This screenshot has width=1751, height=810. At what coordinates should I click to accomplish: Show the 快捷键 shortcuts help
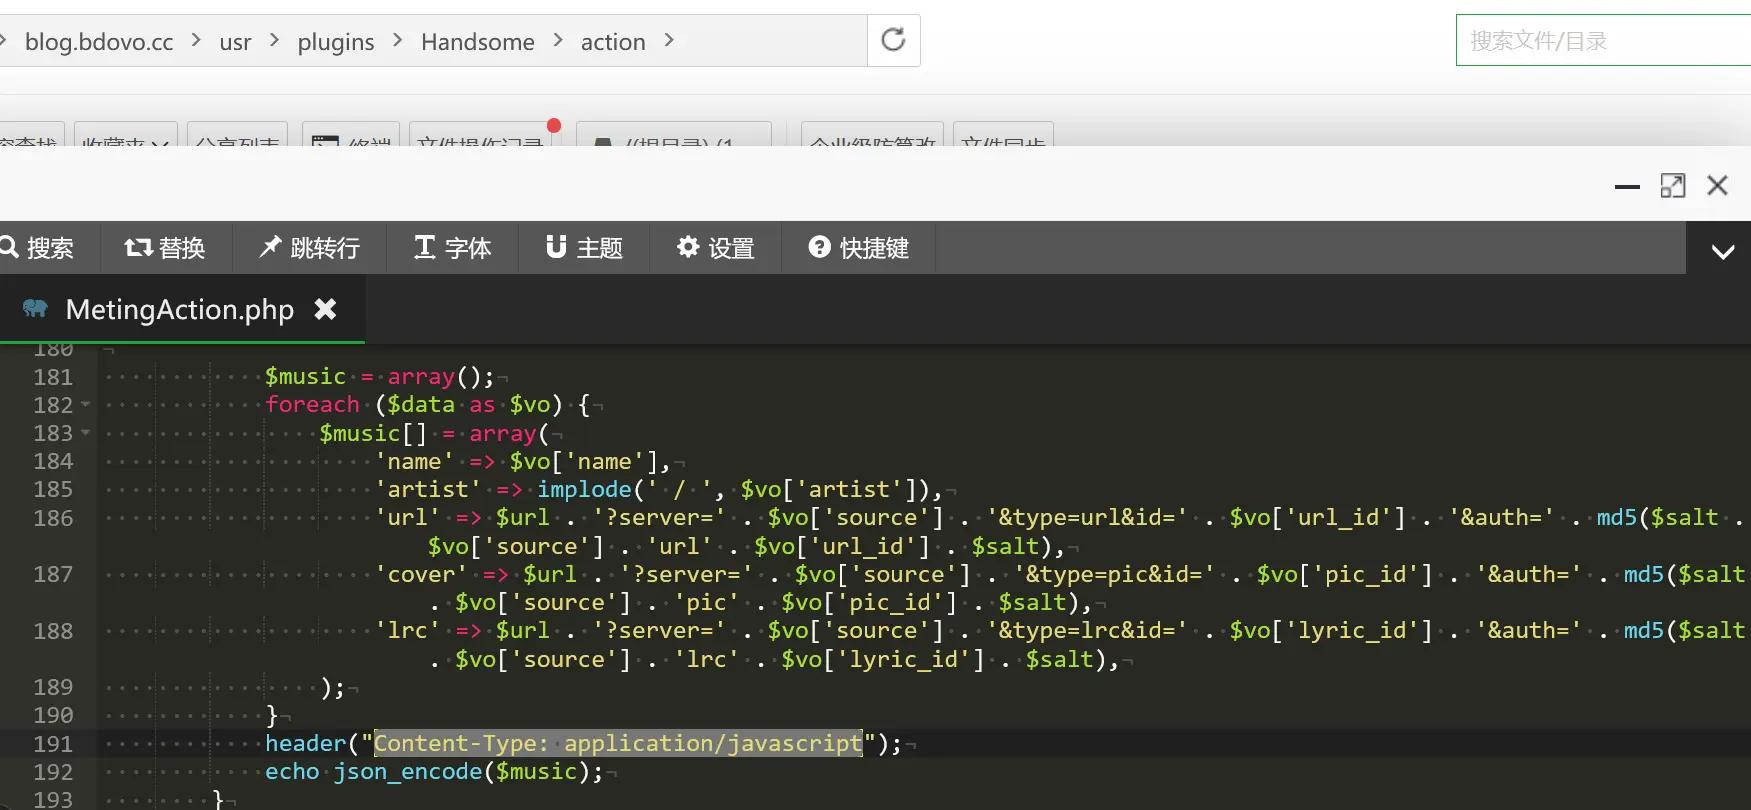858,248
